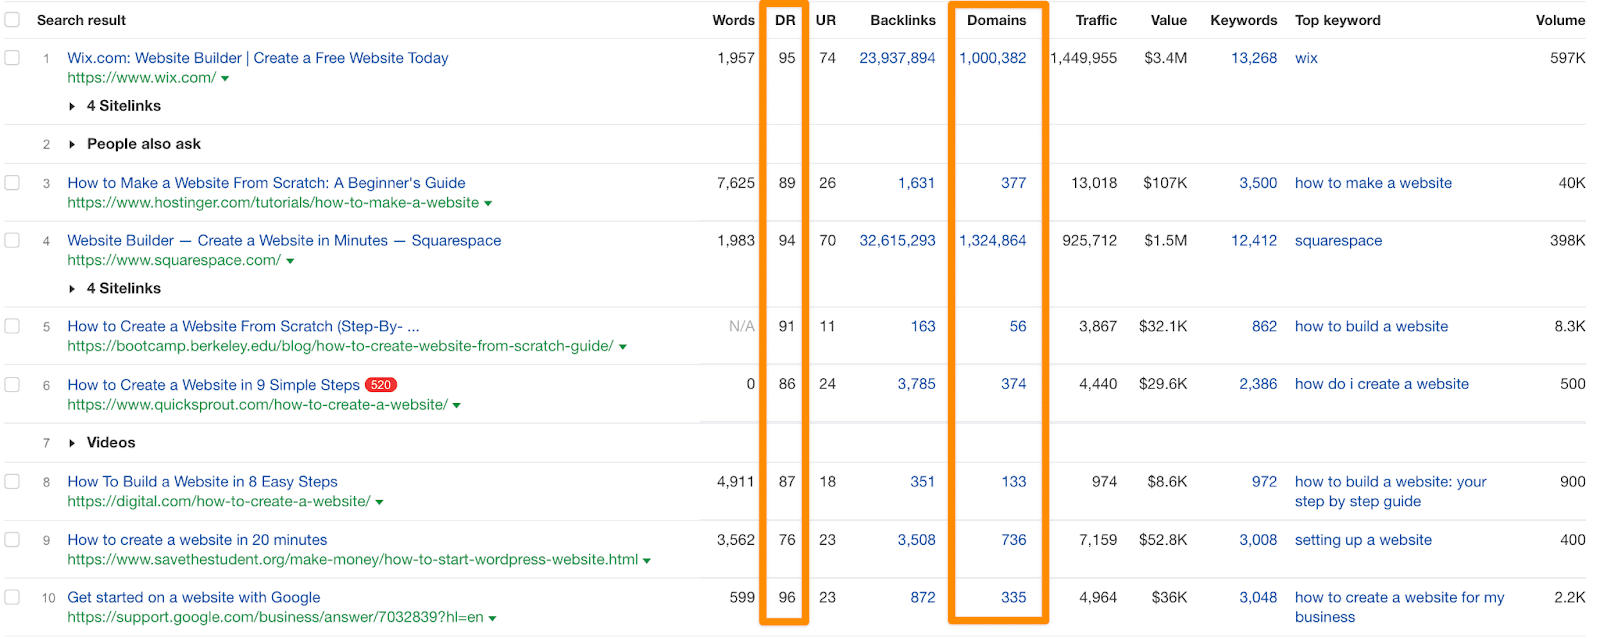Open Squarespace referring domains 1,324,884
The image size is (1600, 638).
(992, 240)
